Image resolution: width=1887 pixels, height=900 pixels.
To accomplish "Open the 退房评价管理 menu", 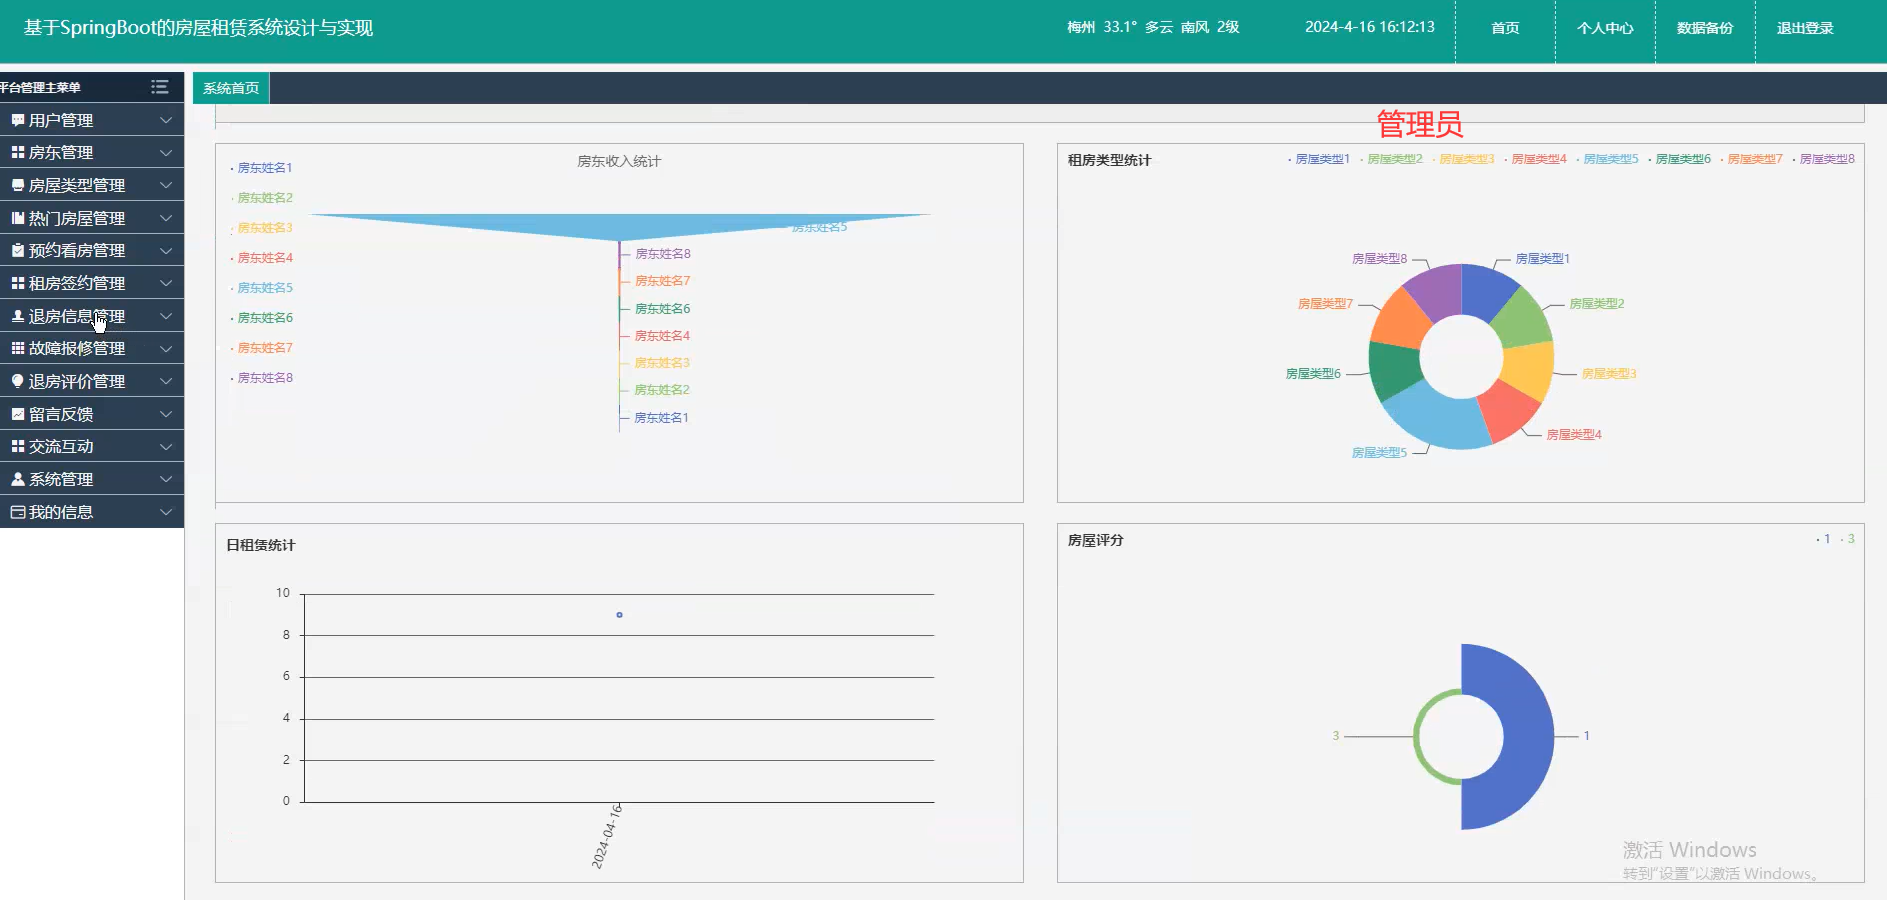I will 92,381.
